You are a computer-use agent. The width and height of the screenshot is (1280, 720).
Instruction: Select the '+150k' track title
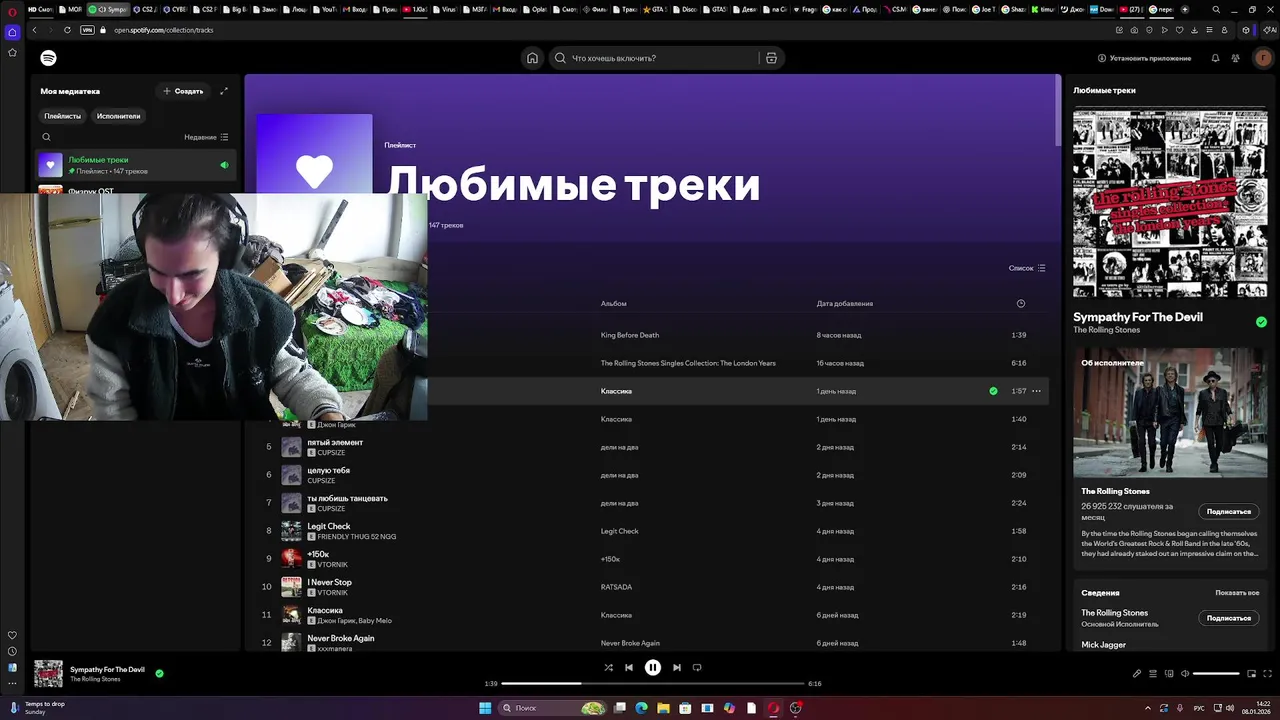click(318, 554)
